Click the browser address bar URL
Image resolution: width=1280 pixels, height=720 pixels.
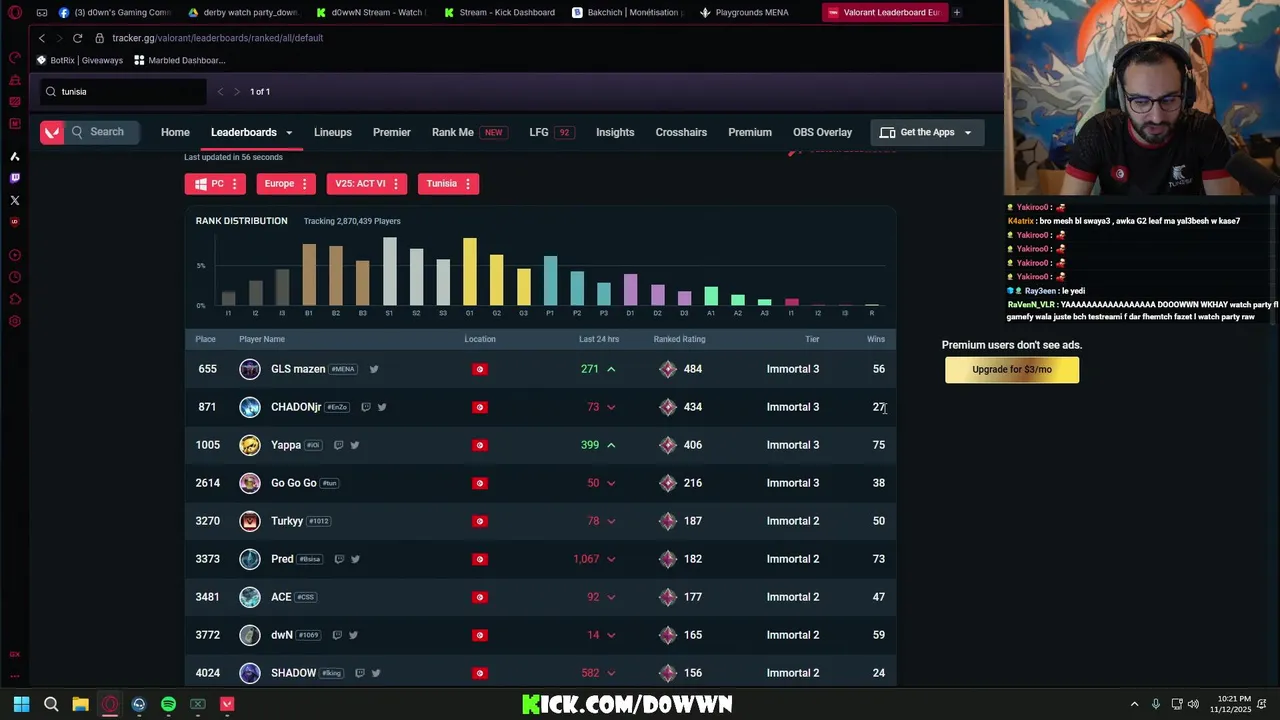[217, 38]
